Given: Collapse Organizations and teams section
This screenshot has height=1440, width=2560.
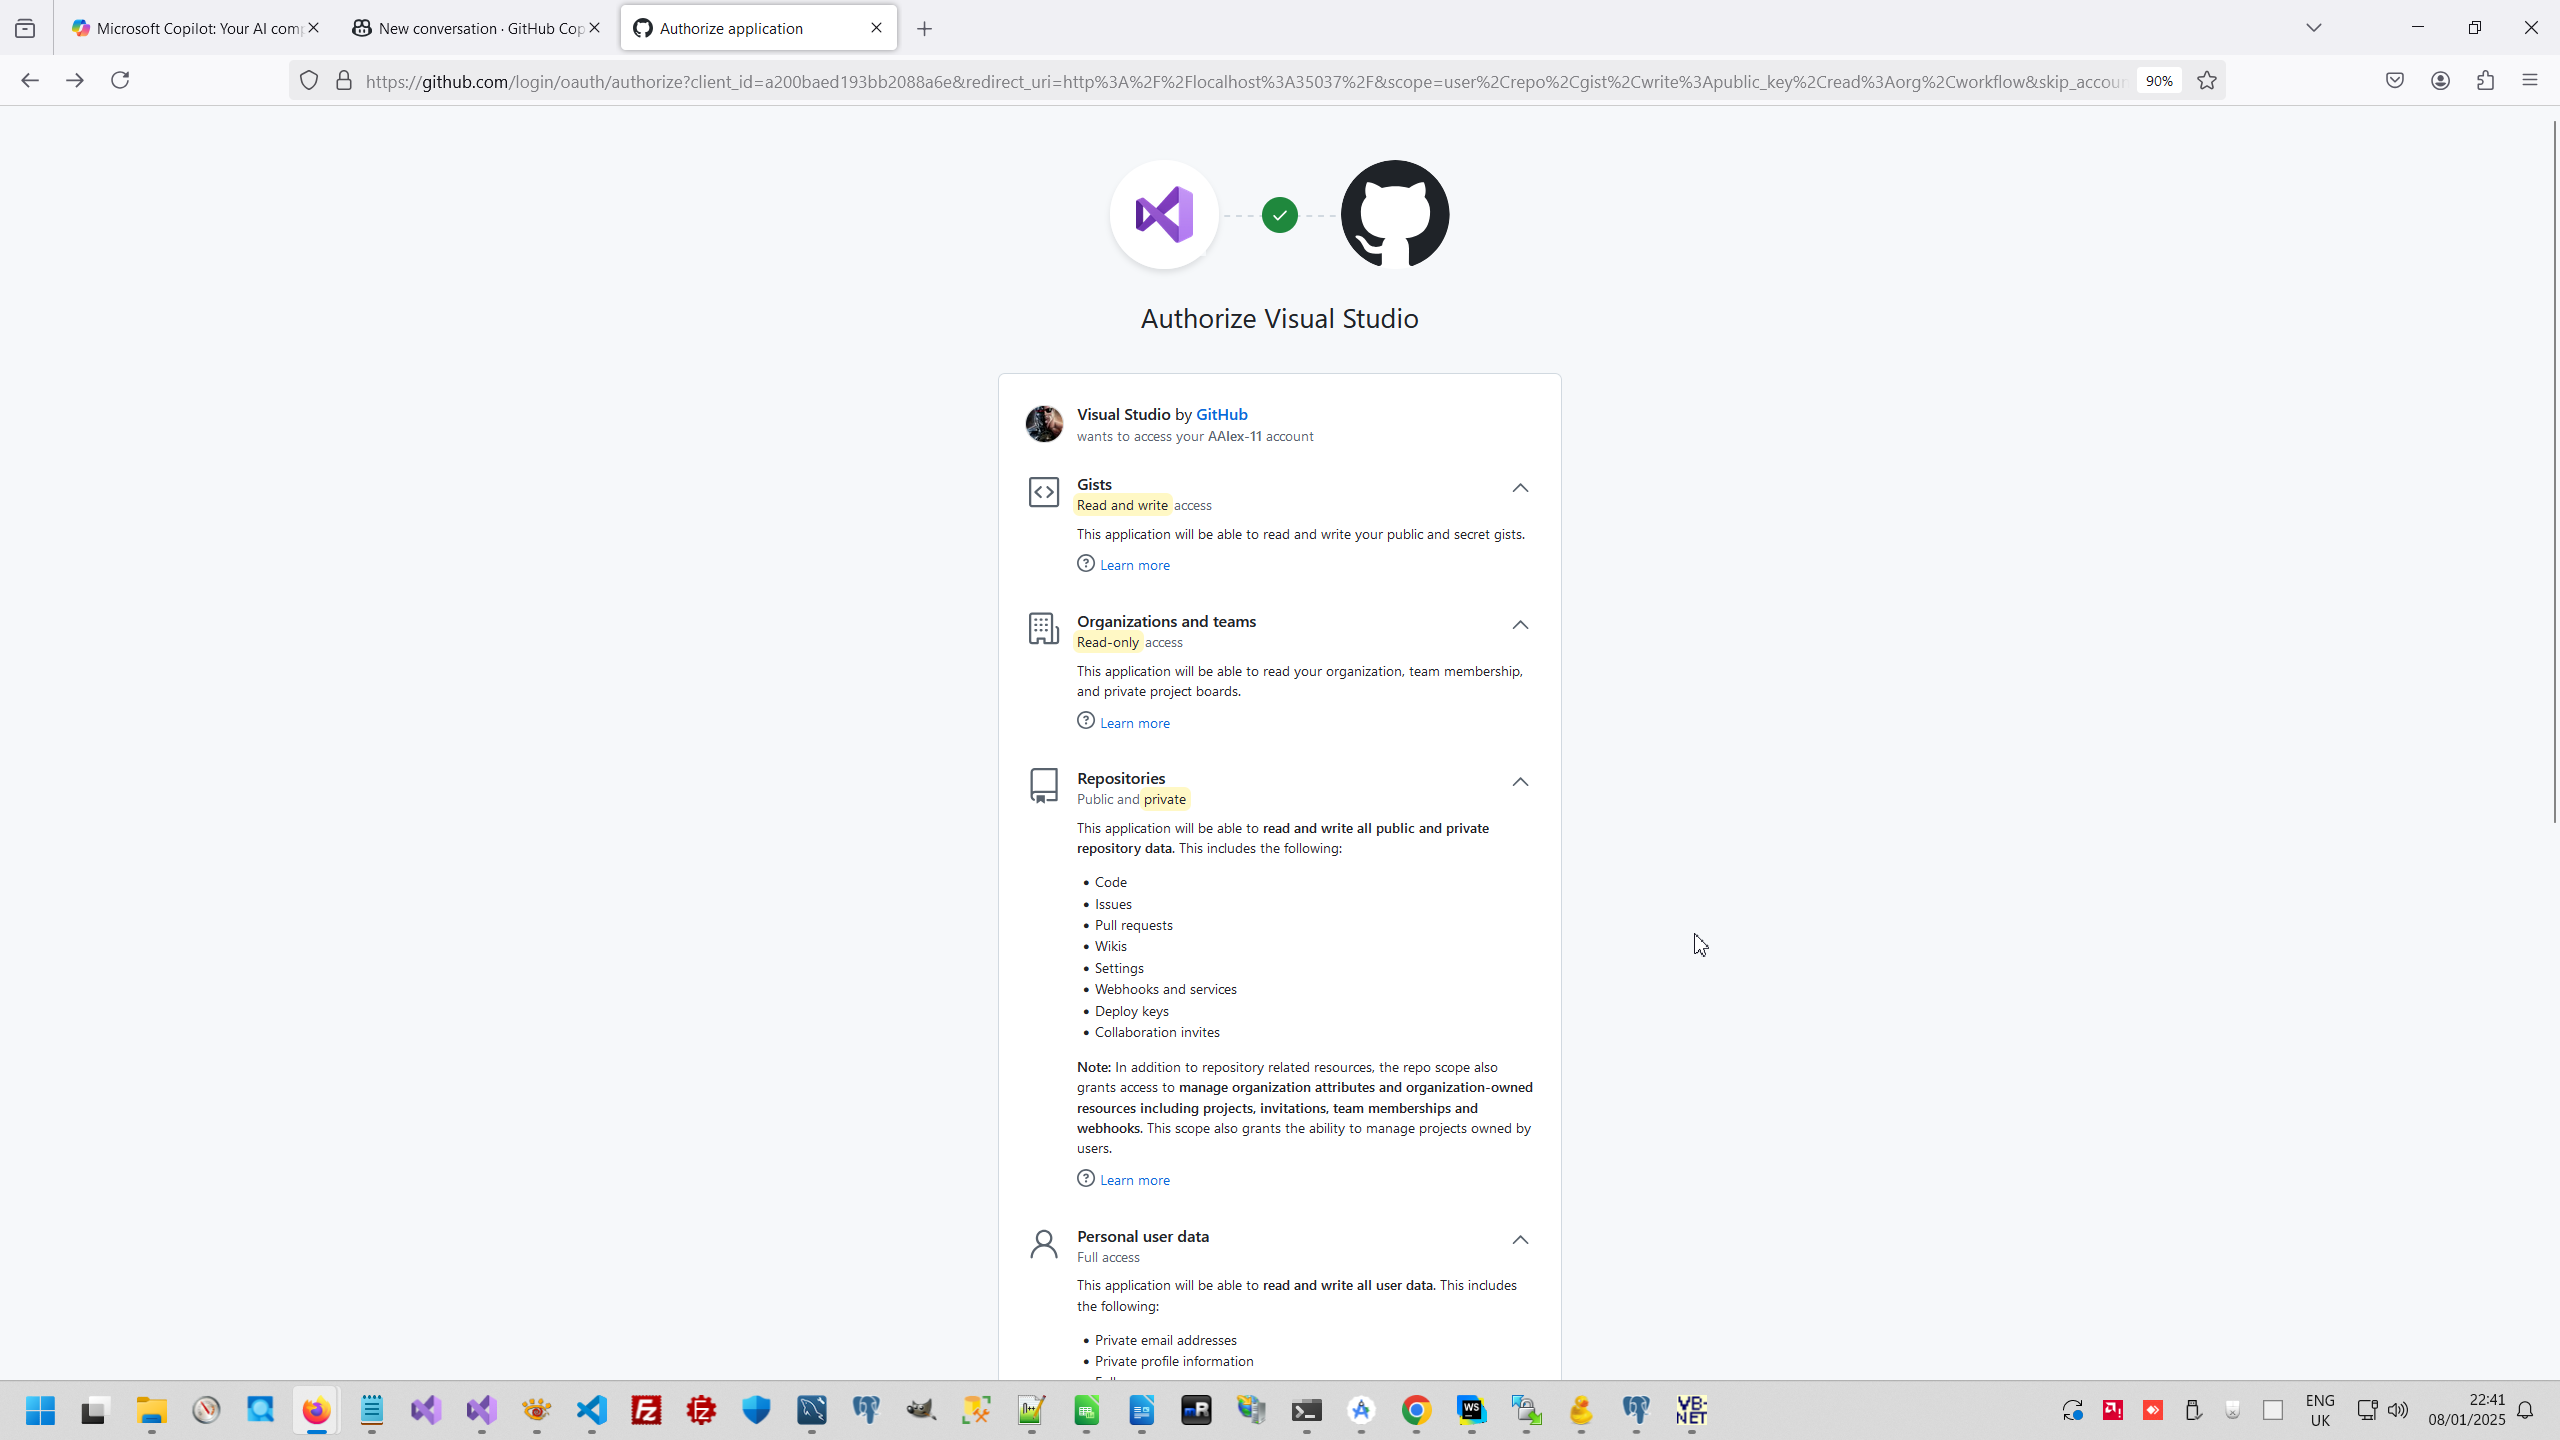Looking at the screenshot, I should 1520,625.
